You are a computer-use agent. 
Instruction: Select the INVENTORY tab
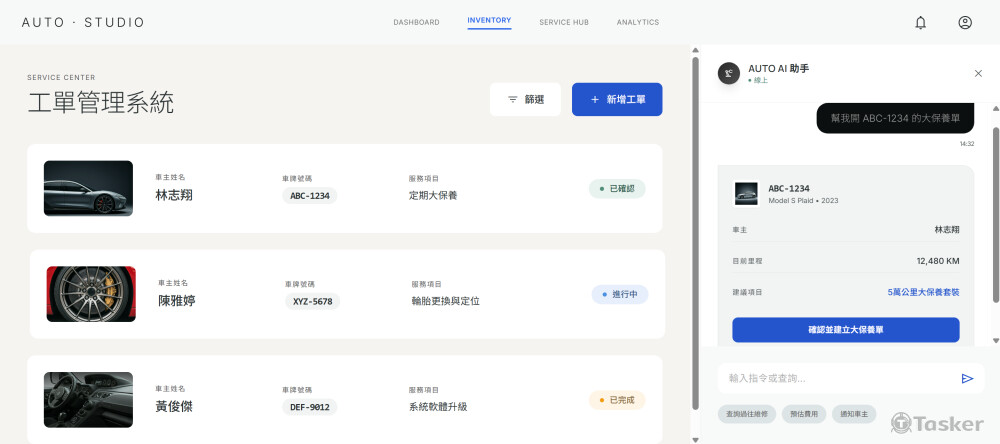[x=489, y=21]
